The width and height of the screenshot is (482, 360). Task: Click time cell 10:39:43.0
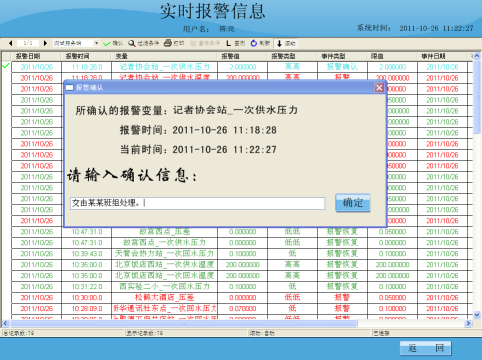click(86, 254)
